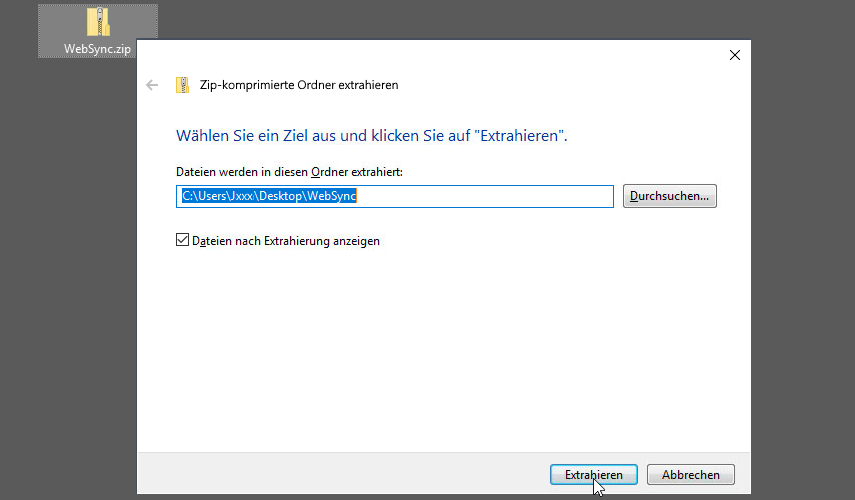Open folder browser via Durchsuchen button
Viewport: 855px width, 500px height.
[x=669, y=196]
